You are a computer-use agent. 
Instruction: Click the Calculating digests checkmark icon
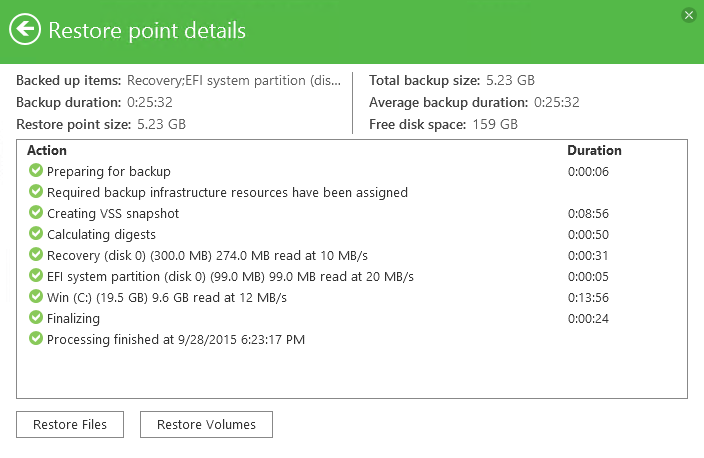pos(36,233)
